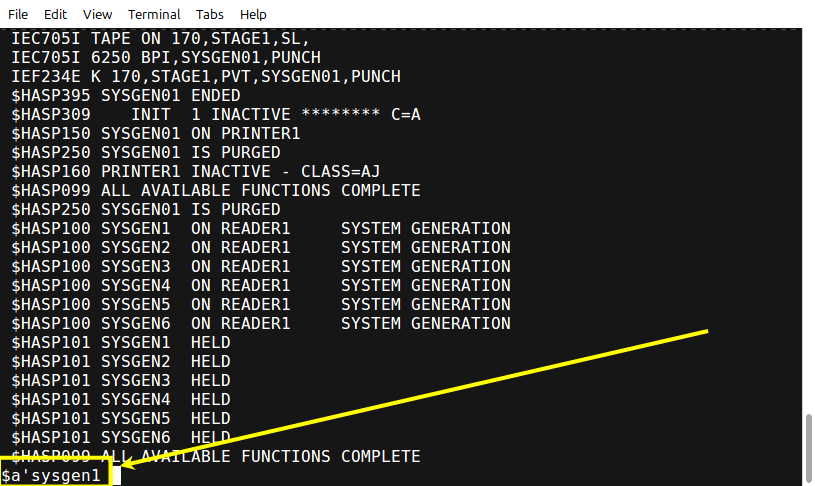Click the $HASP101 SYSGEN3 HELD line
Viewport: 815px width, 486px height.
[121, 380]
